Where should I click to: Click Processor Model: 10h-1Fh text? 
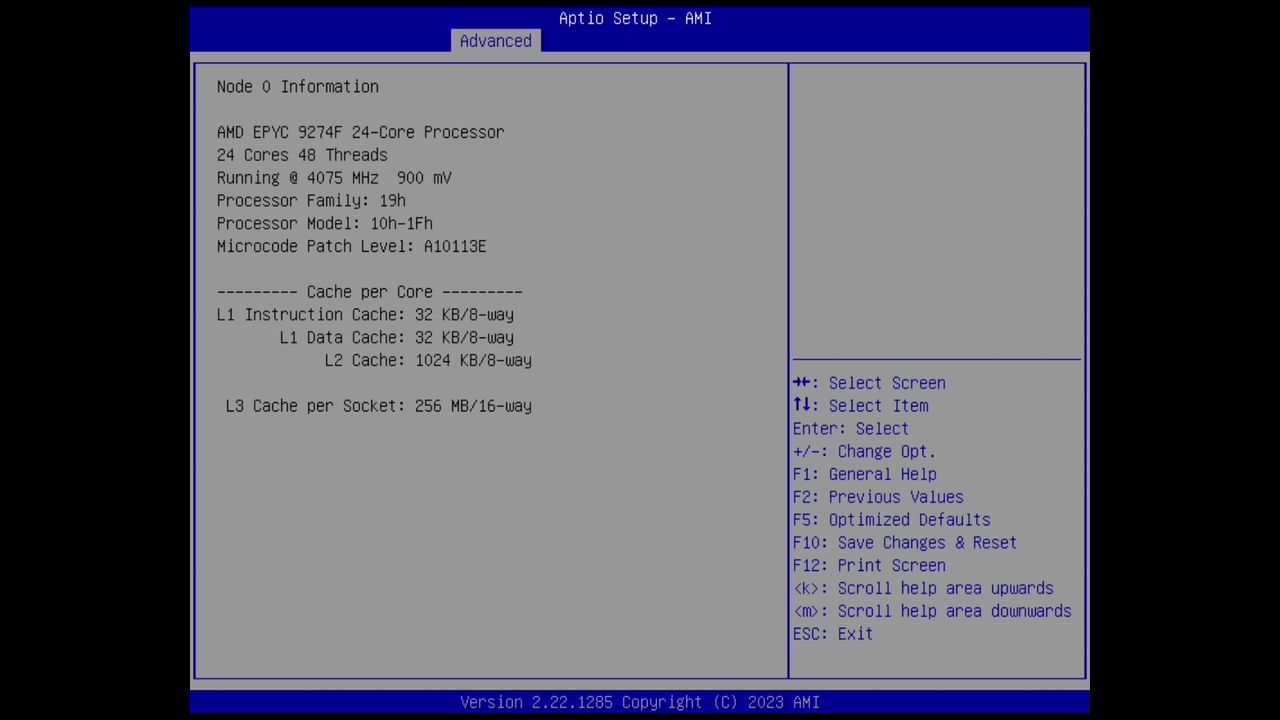click(x=325, y=224)
